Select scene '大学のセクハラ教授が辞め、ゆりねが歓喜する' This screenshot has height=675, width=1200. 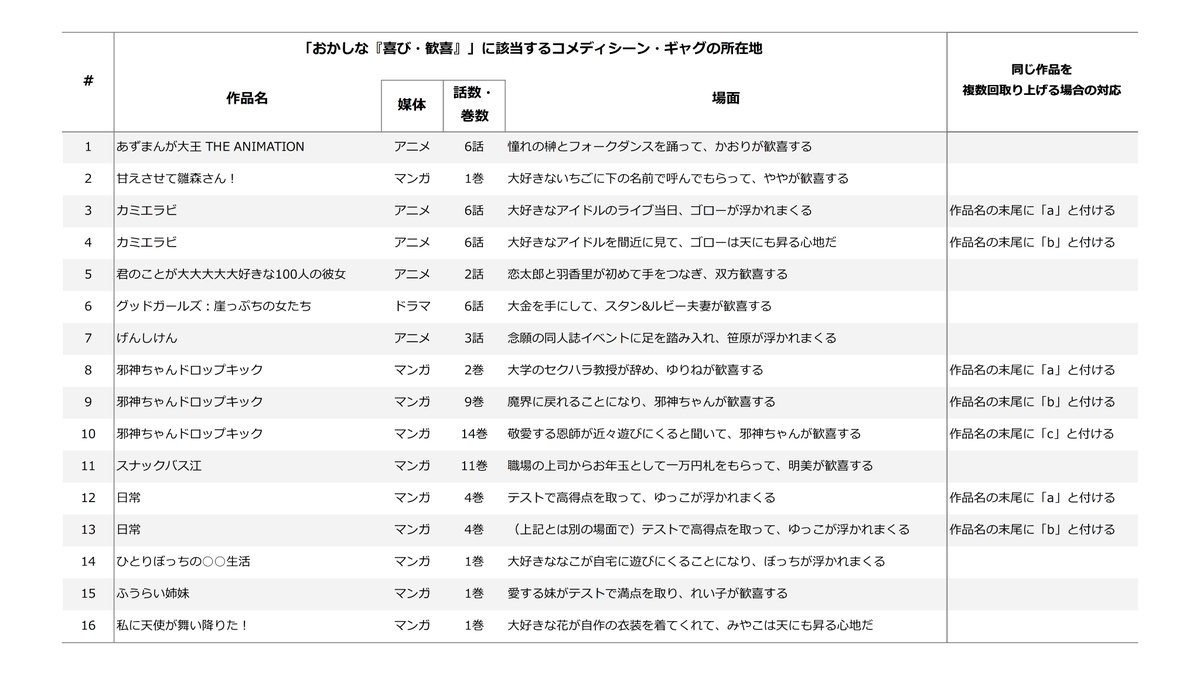tap(636, 370)
